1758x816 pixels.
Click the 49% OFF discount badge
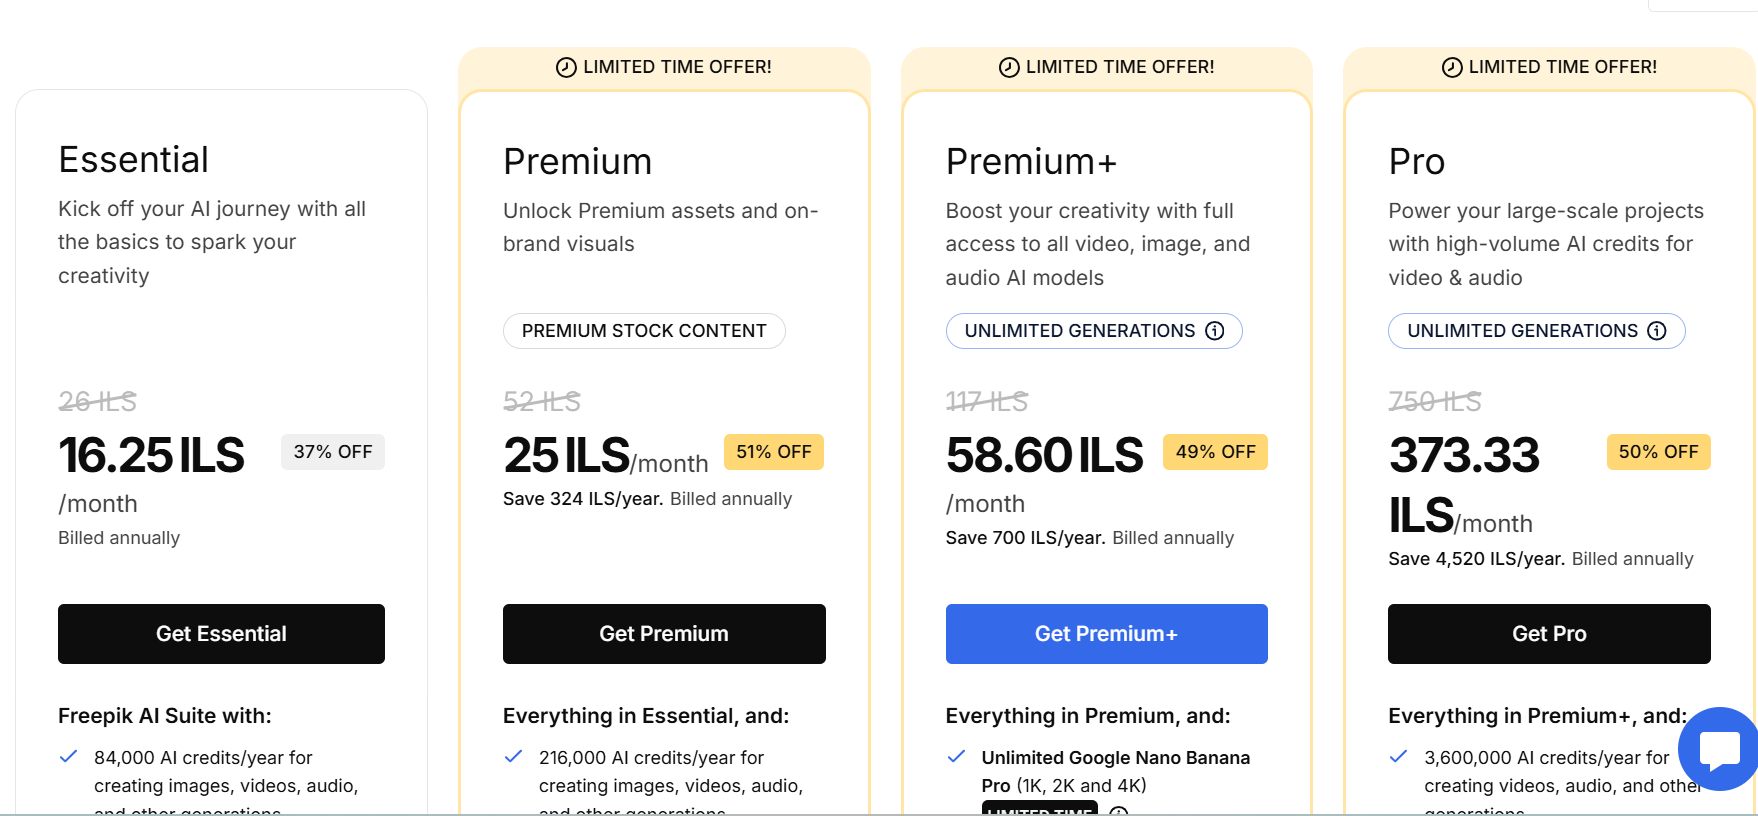coord(1215,452)
